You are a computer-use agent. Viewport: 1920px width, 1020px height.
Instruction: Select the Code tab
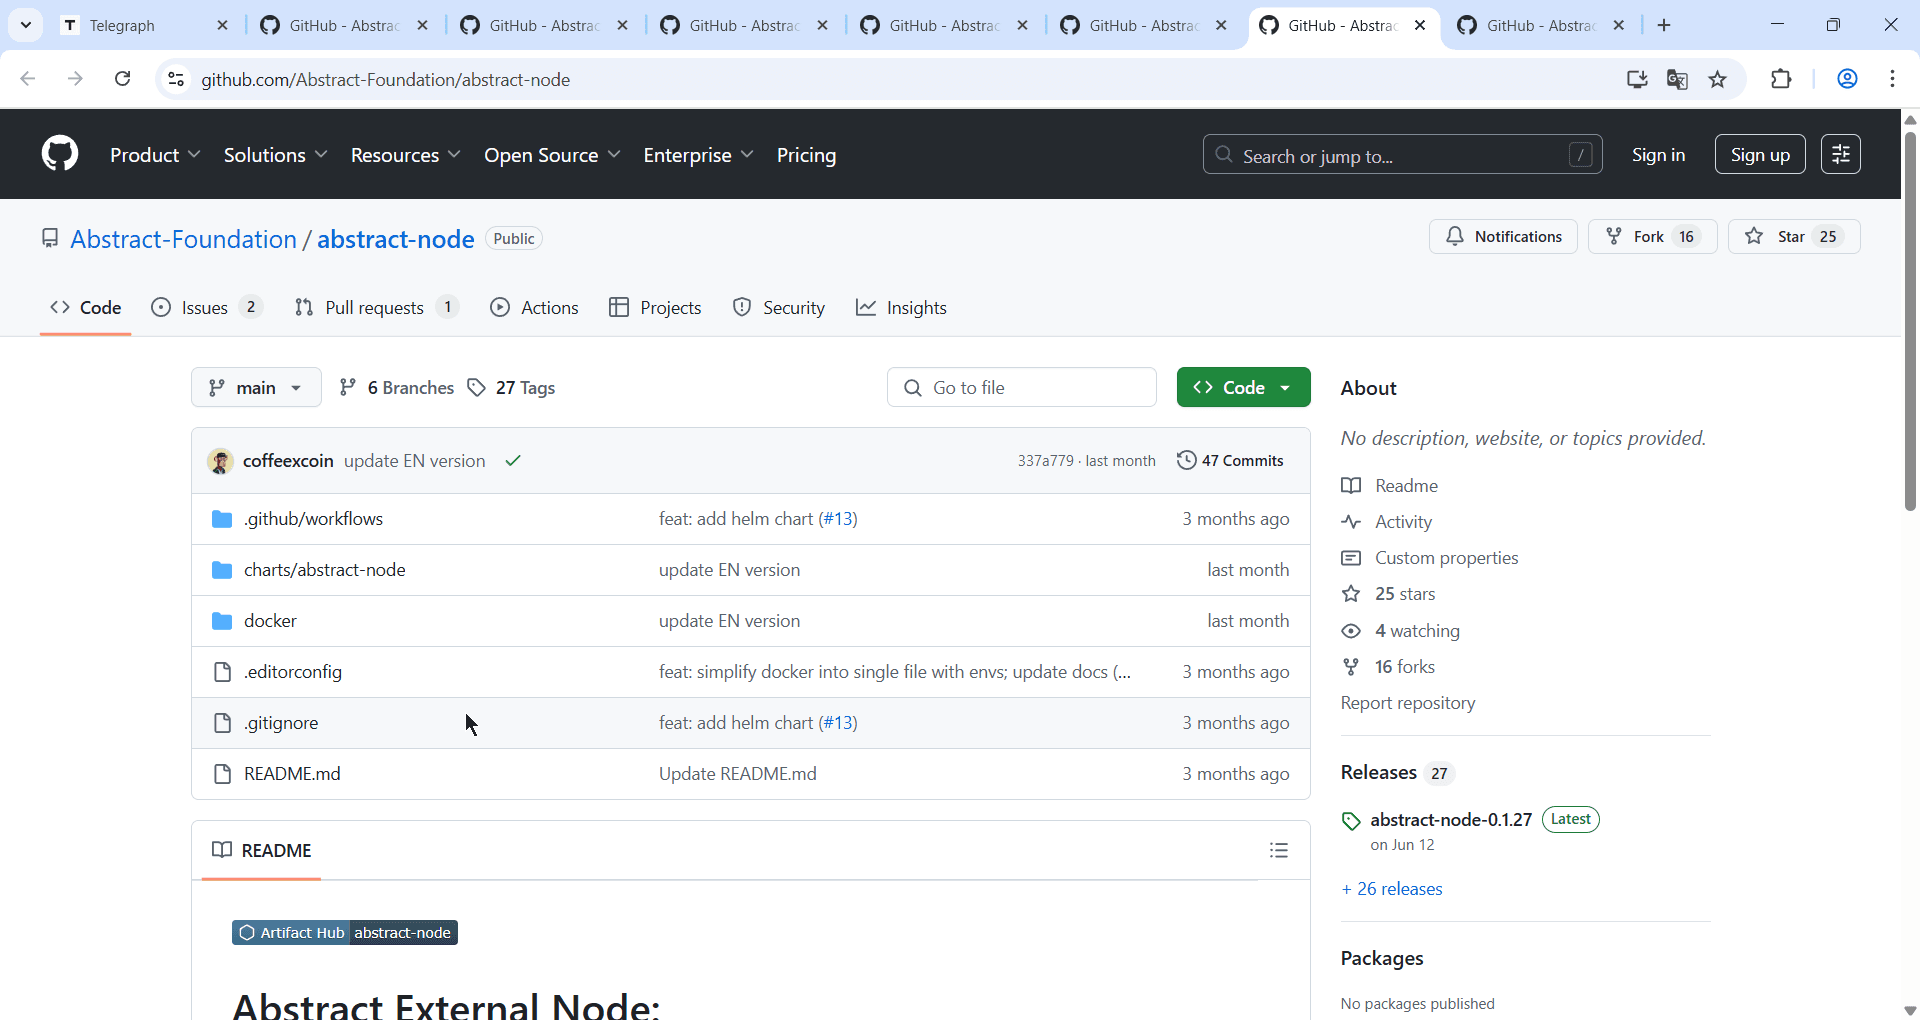point(86,308)
